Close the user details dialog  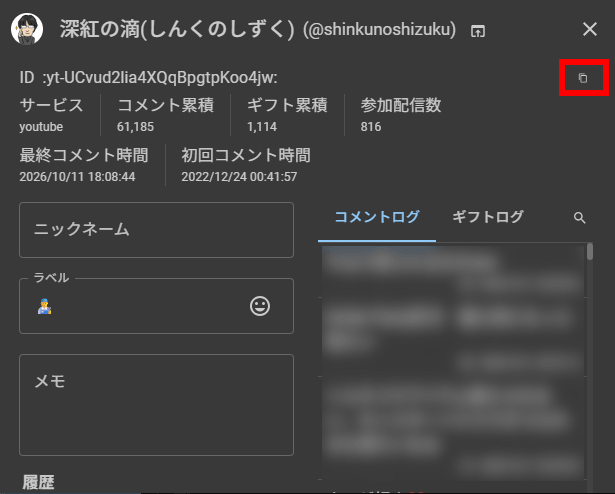click(590, 29)
